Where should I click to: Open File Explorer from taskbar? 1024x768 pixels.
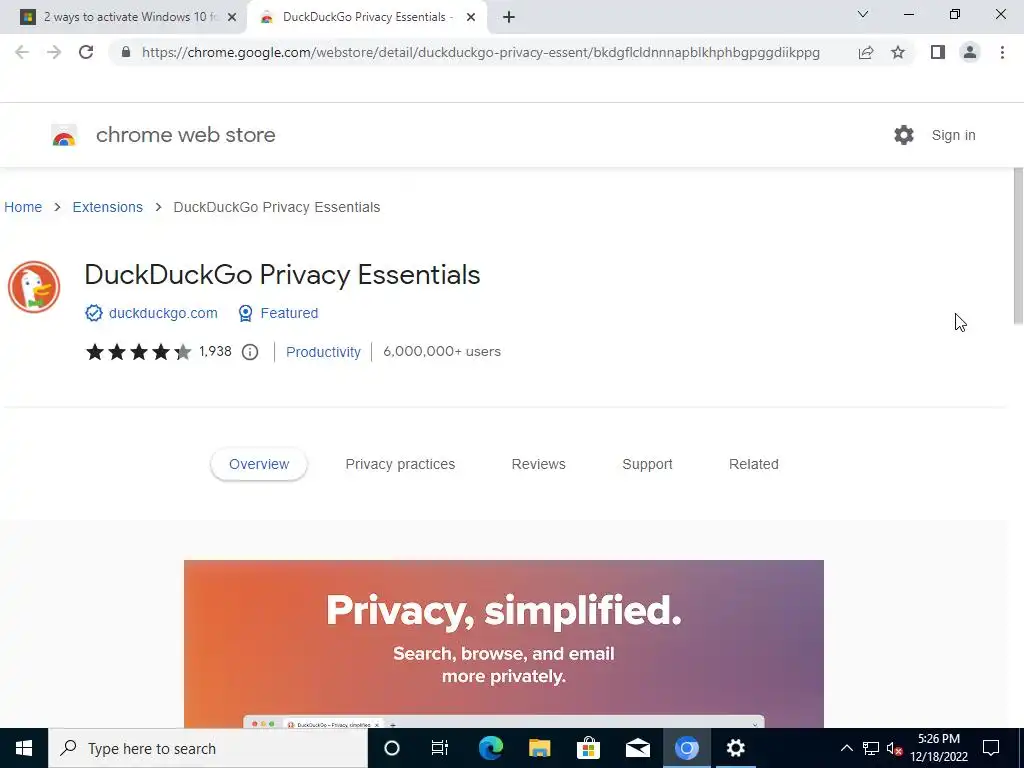click(539, 748)
